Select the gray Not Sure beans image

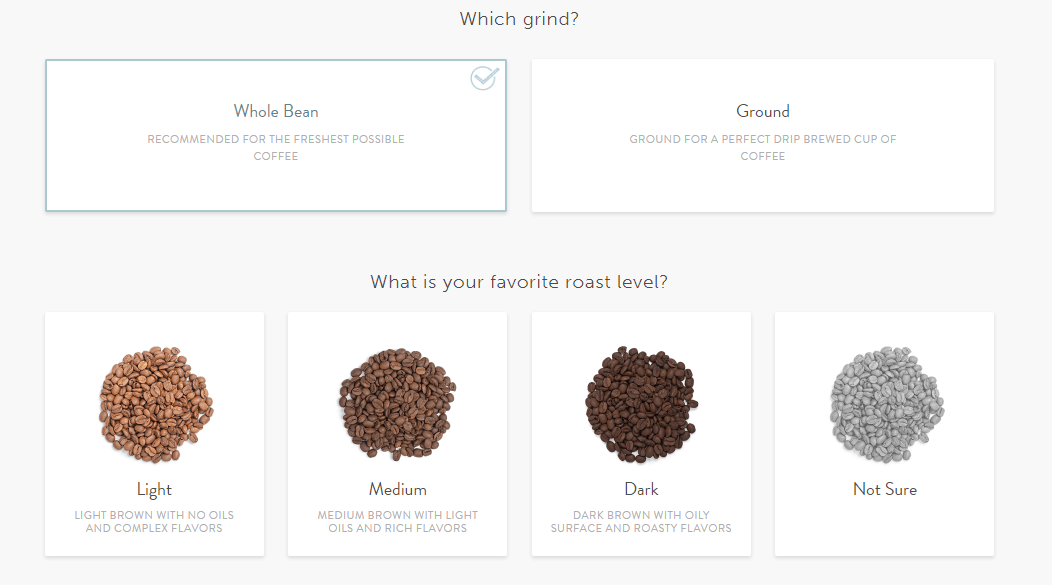point(886,405)
